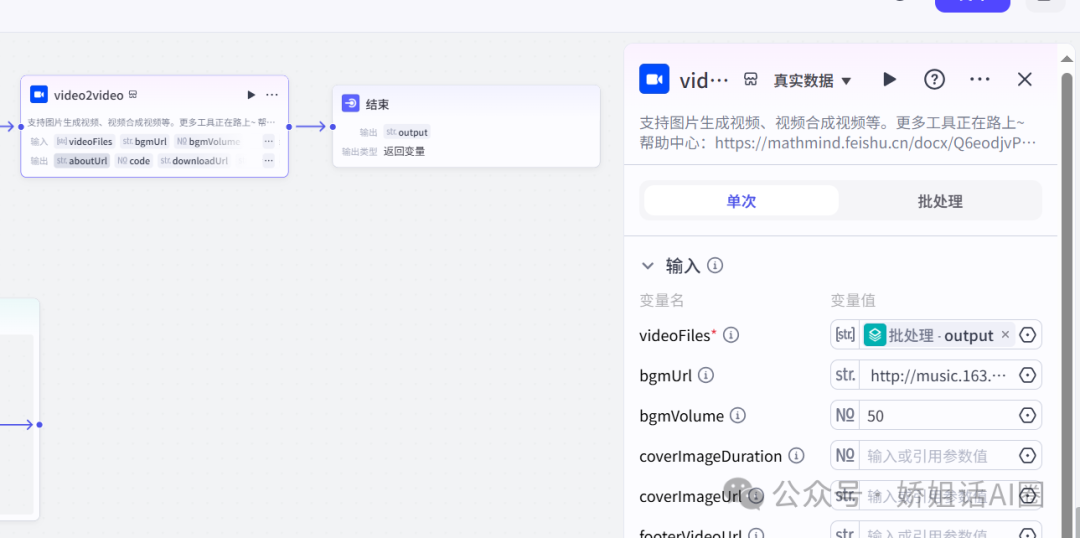The image size is (1080, 538).
Task: Run the node from the side panel
Action: (890, 79)
